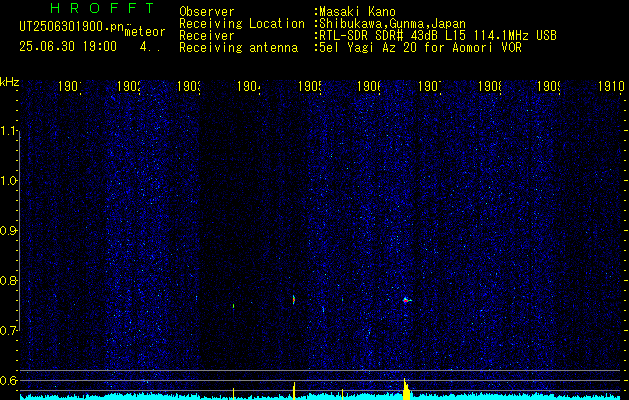Click the 0.9 frequency axis label

coord(8,231)
